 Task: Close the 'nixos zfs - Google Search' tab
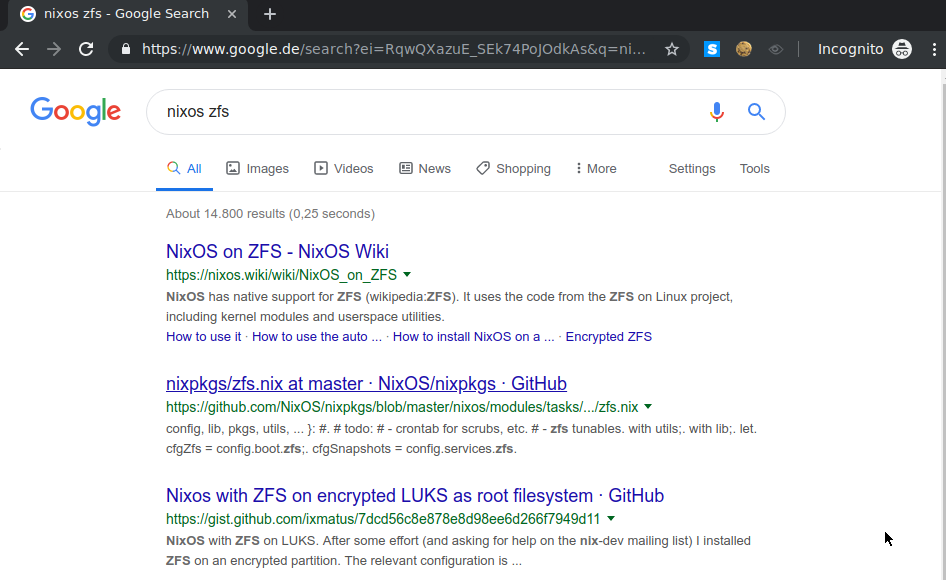pyautogui.click(x=232, y=14)
